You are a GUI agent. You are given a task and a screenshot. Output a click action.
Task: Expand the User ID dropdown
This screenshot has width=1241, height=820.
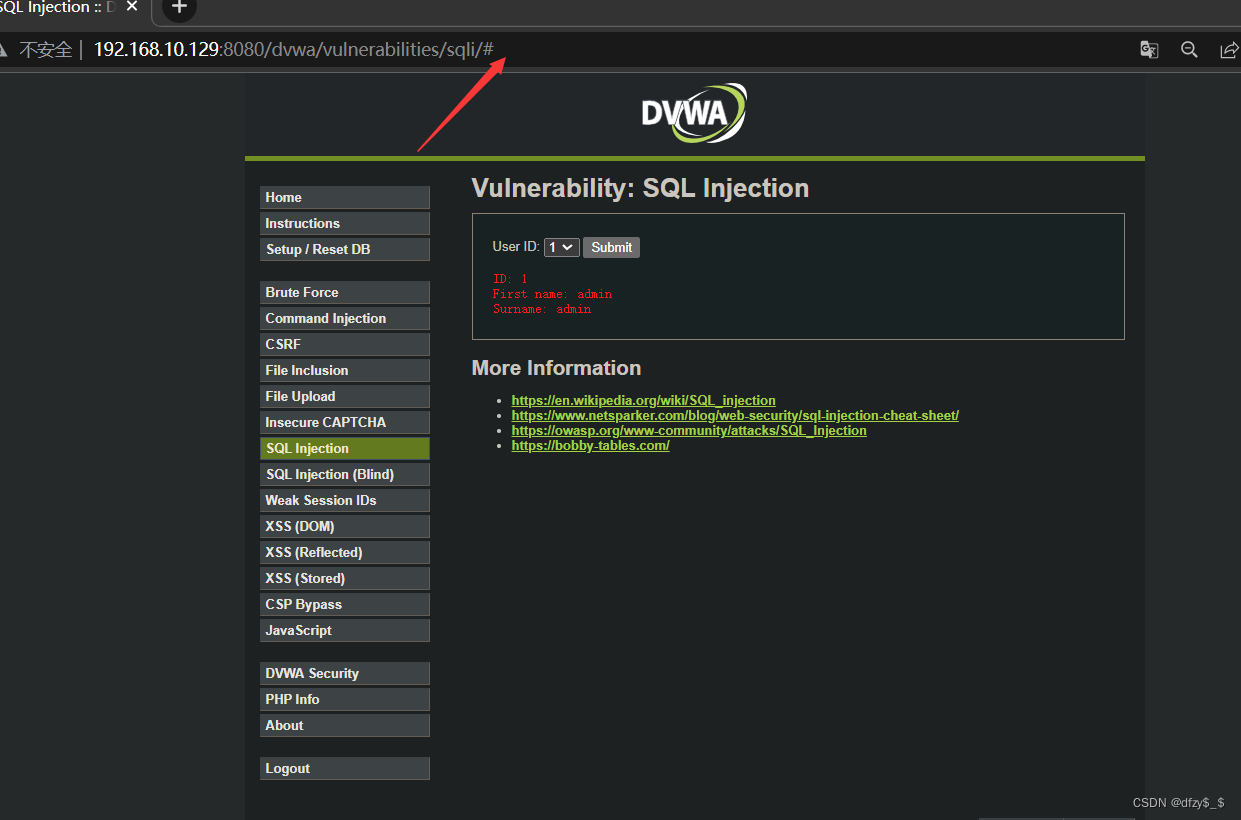(x=561, y=247)
